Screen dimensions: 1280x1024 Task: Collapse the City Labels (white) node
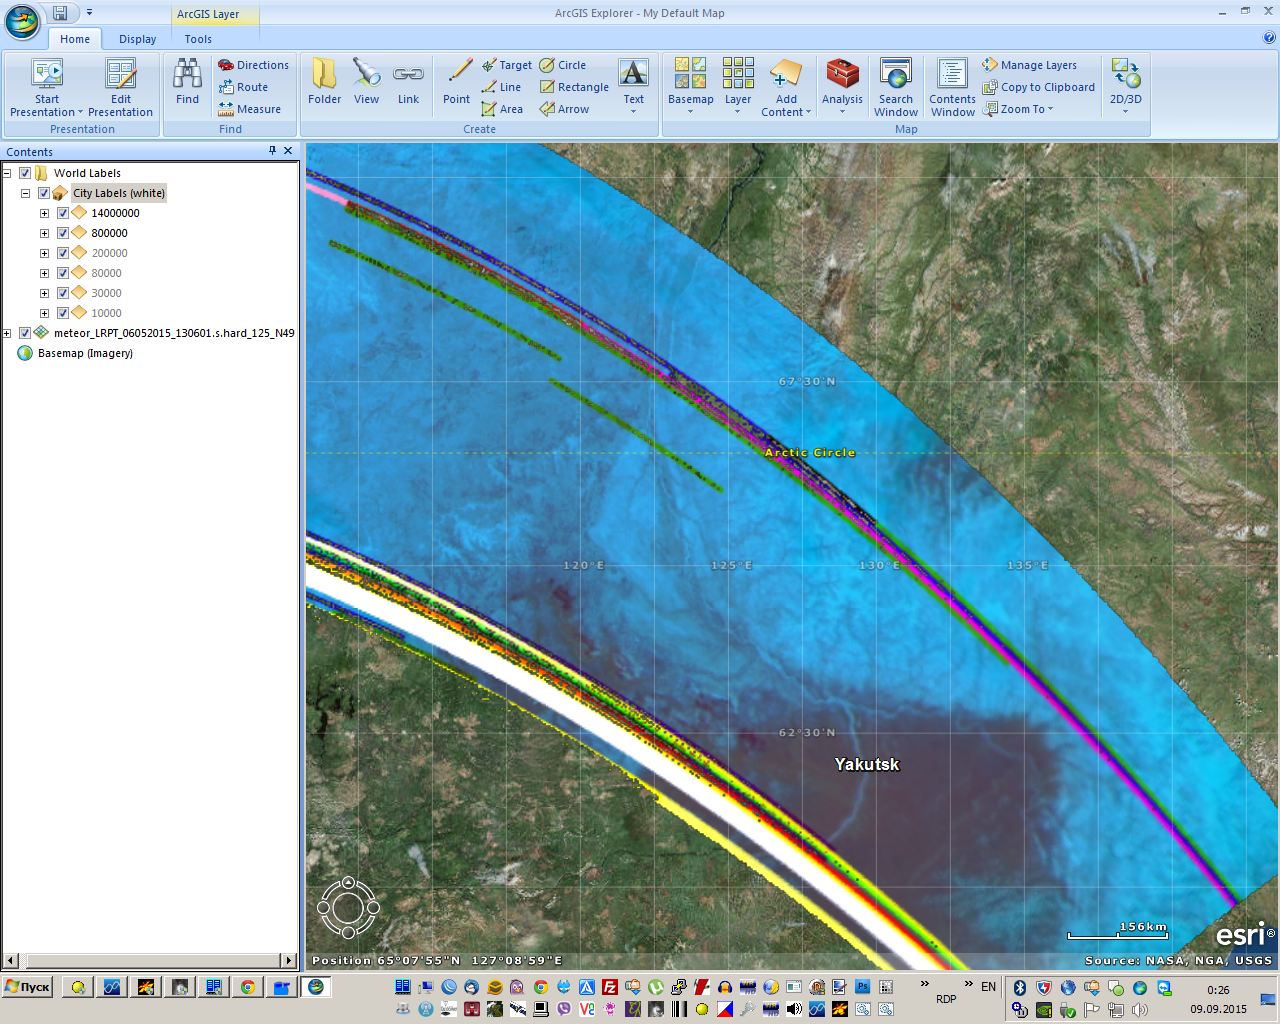(x=26, y=193)
